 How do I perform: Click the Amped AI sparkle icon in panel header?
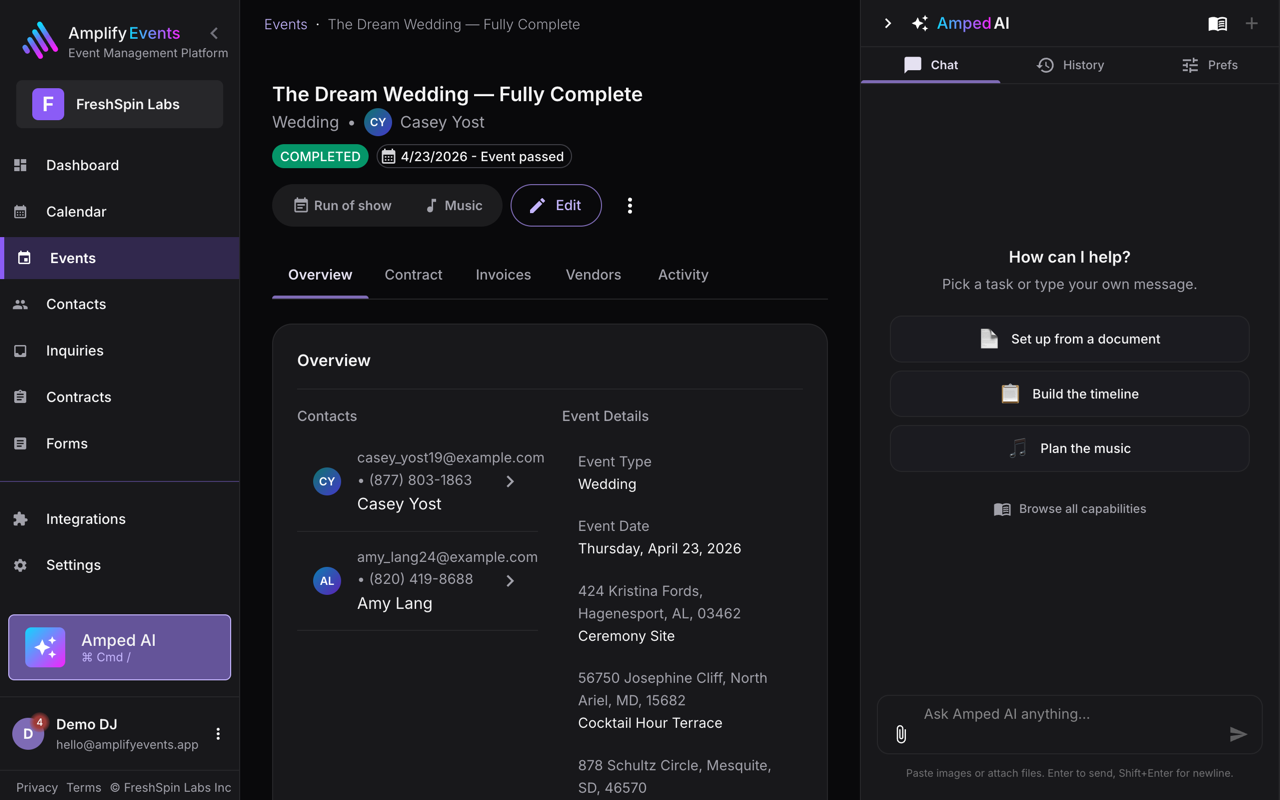920,23
